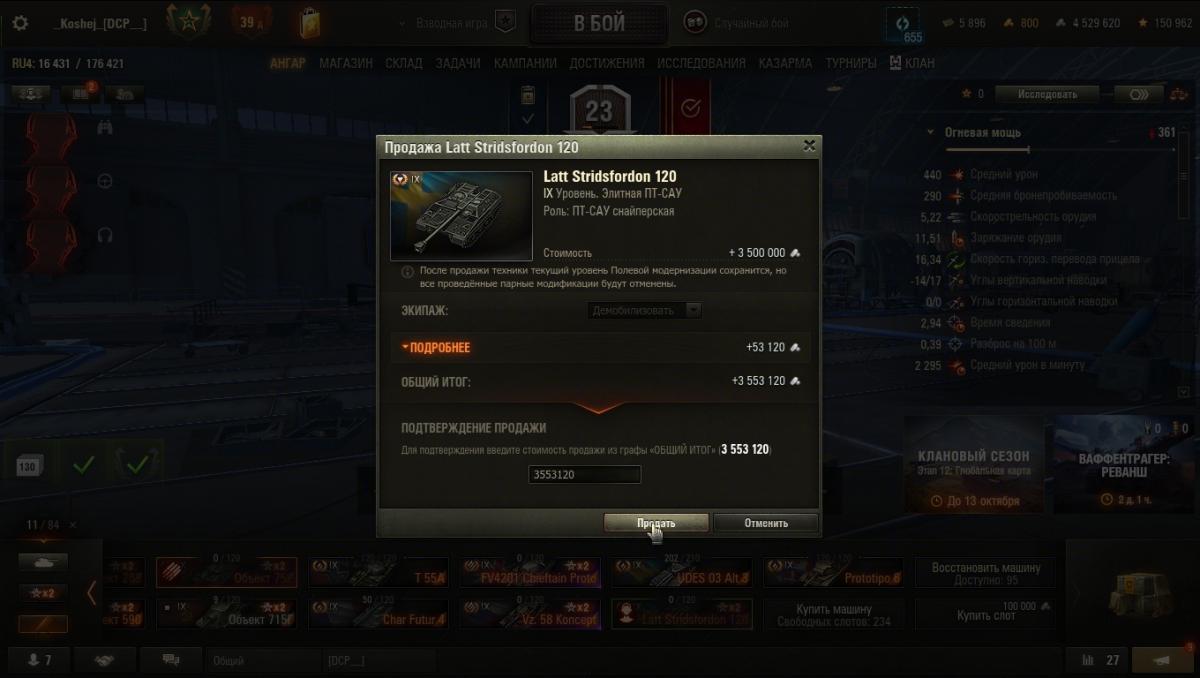
Task: Switch to the МАГАЗИН tab
Action: click(x=346, y=63)
